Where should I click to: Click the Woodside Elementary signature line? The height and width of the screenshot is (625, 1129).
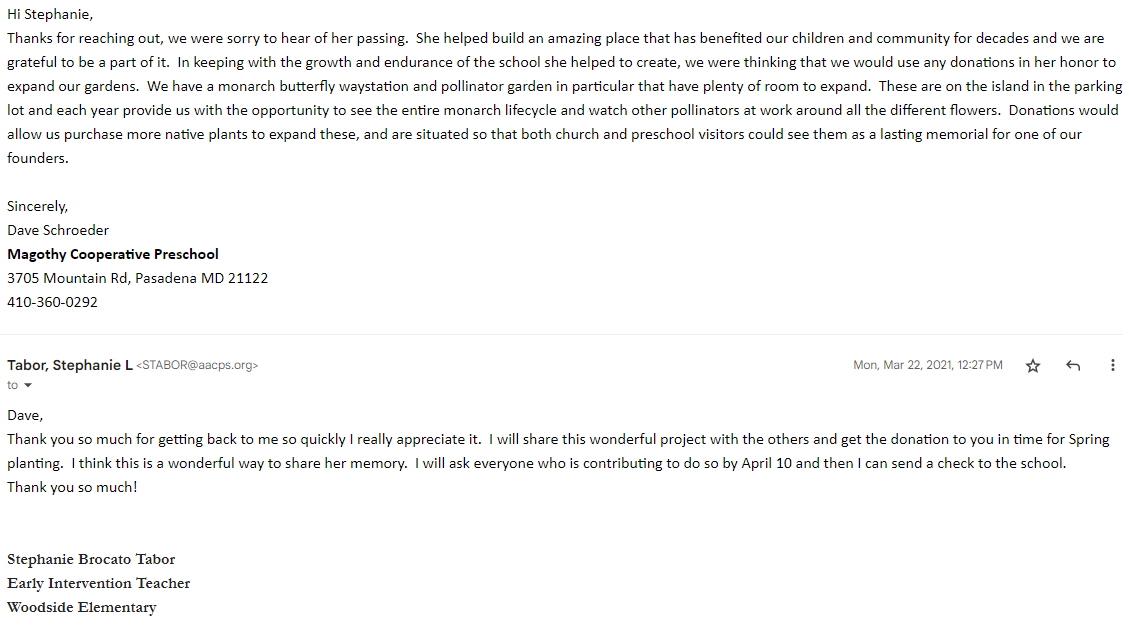coord(81,607)
